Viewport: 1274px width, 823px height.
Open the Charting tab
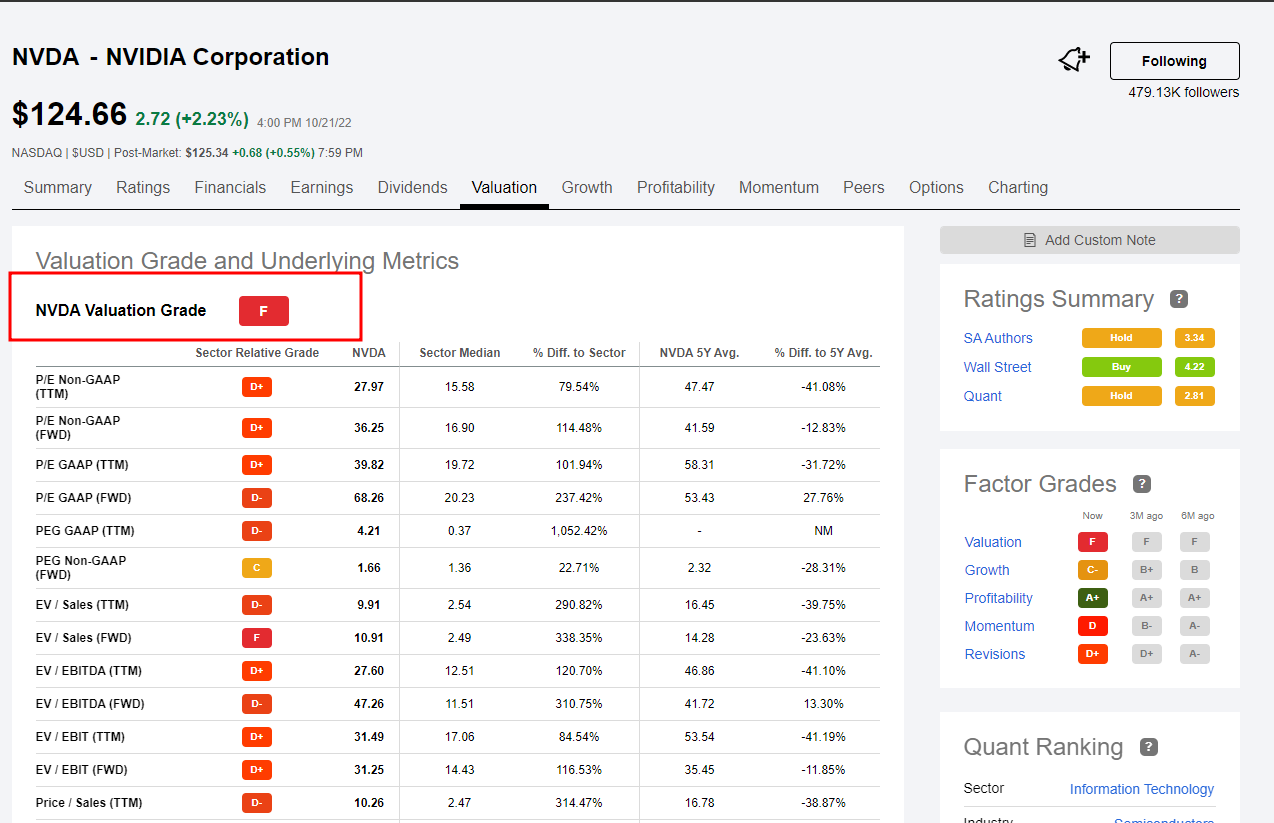pyautogui.click(x=1018, y=188)
